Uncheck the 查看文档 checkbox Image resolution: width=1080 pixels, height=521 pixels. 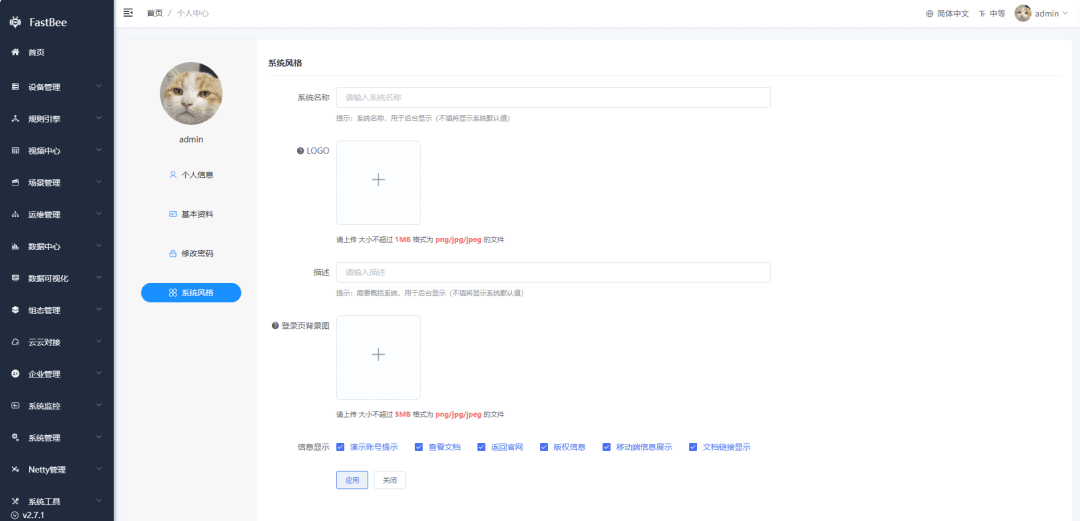[x=419, y=447]
